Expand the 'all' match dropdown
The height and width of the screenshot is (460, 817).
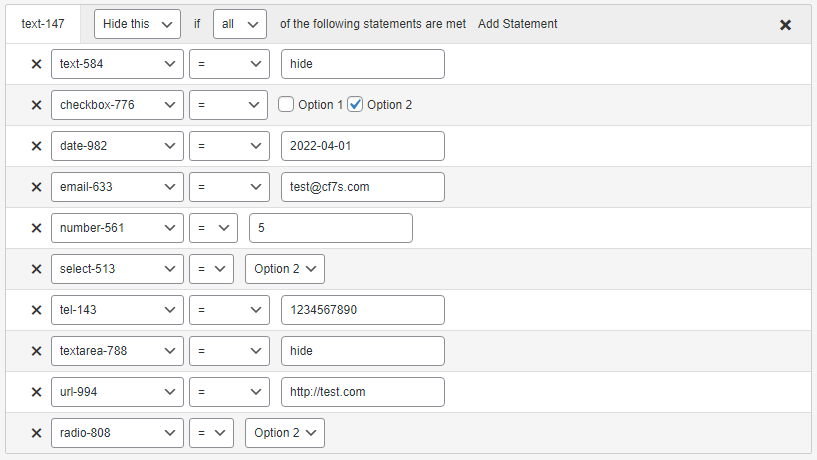point(240,24)
